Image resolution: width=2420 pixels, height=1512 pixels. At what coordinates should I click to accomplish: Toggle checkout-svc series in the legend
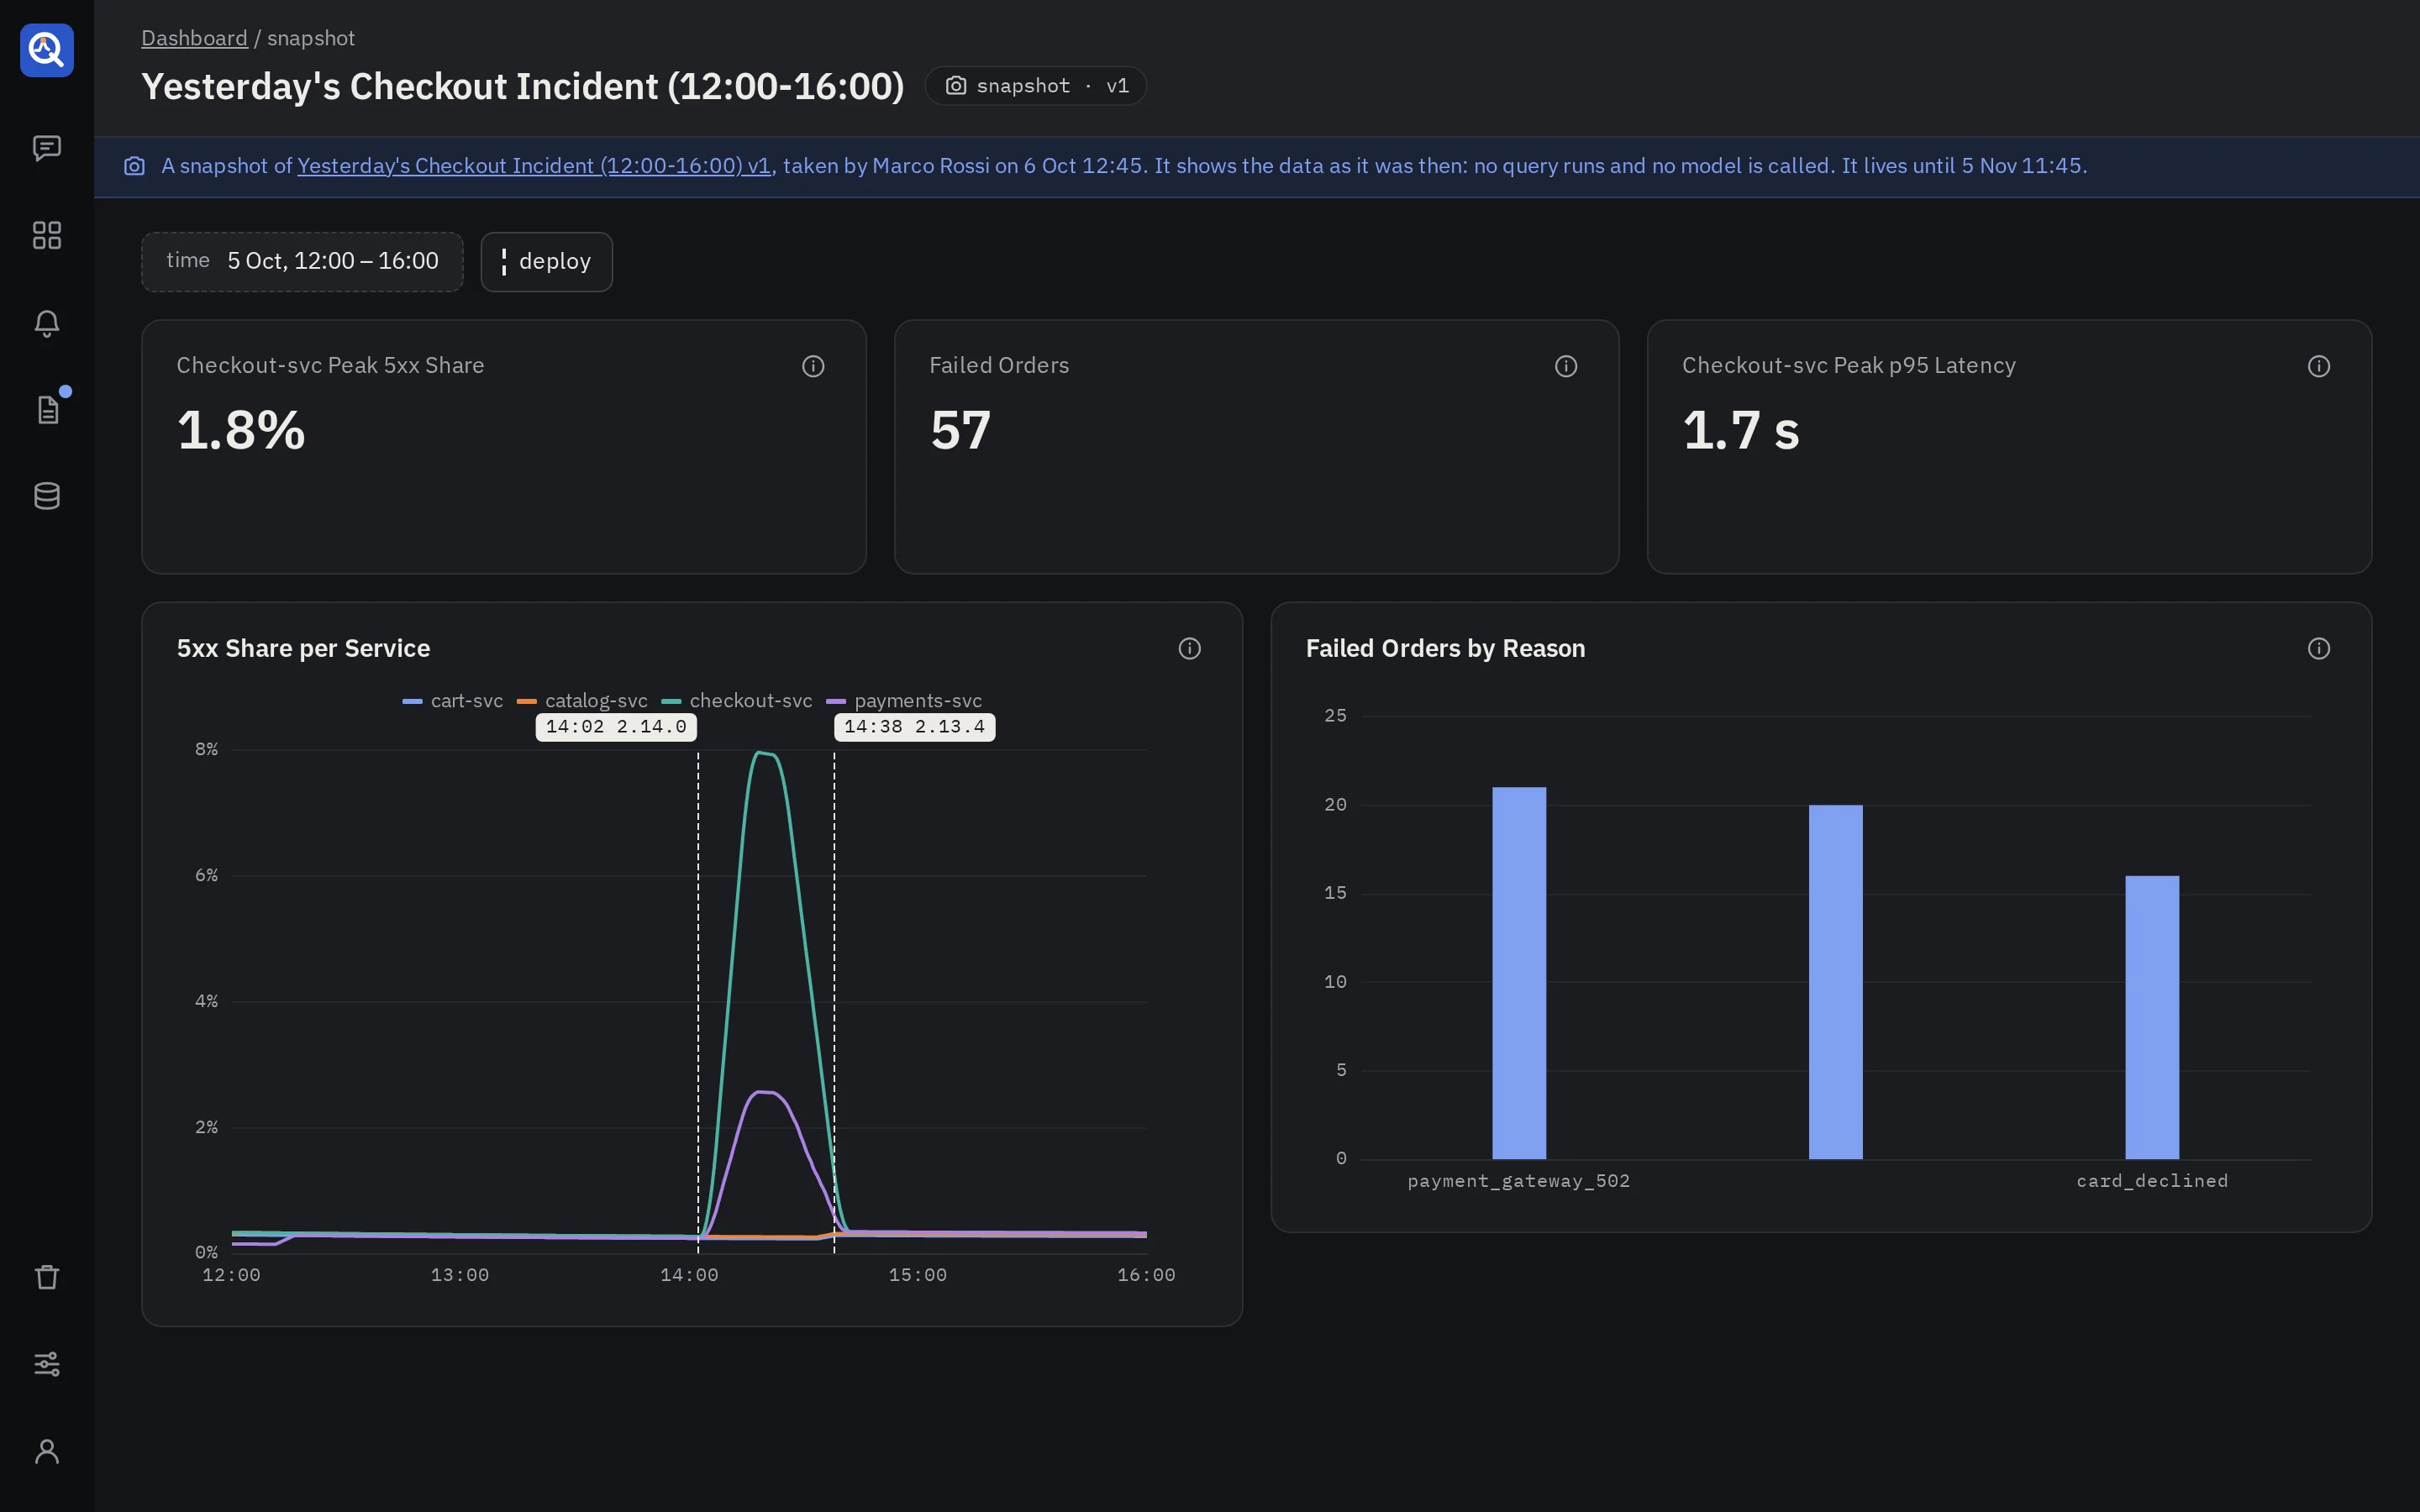tap(737, 701)
